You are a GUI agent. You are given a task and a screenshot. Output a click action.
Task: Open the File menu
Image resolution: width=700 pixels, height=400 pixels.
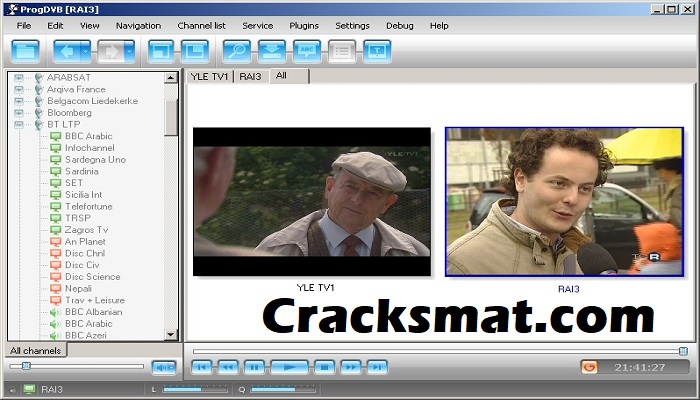[x=24, y=25]
